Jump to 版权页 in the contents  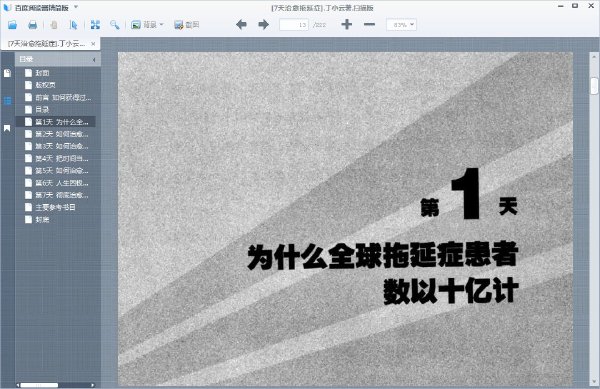pos(45,85)
